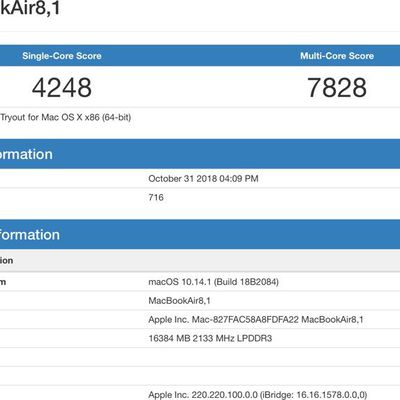The image size is (400, 400).
Task: Click the 16384 MB 2133 MHz LPDDR3 entry
Action: [x=210, y=338]
